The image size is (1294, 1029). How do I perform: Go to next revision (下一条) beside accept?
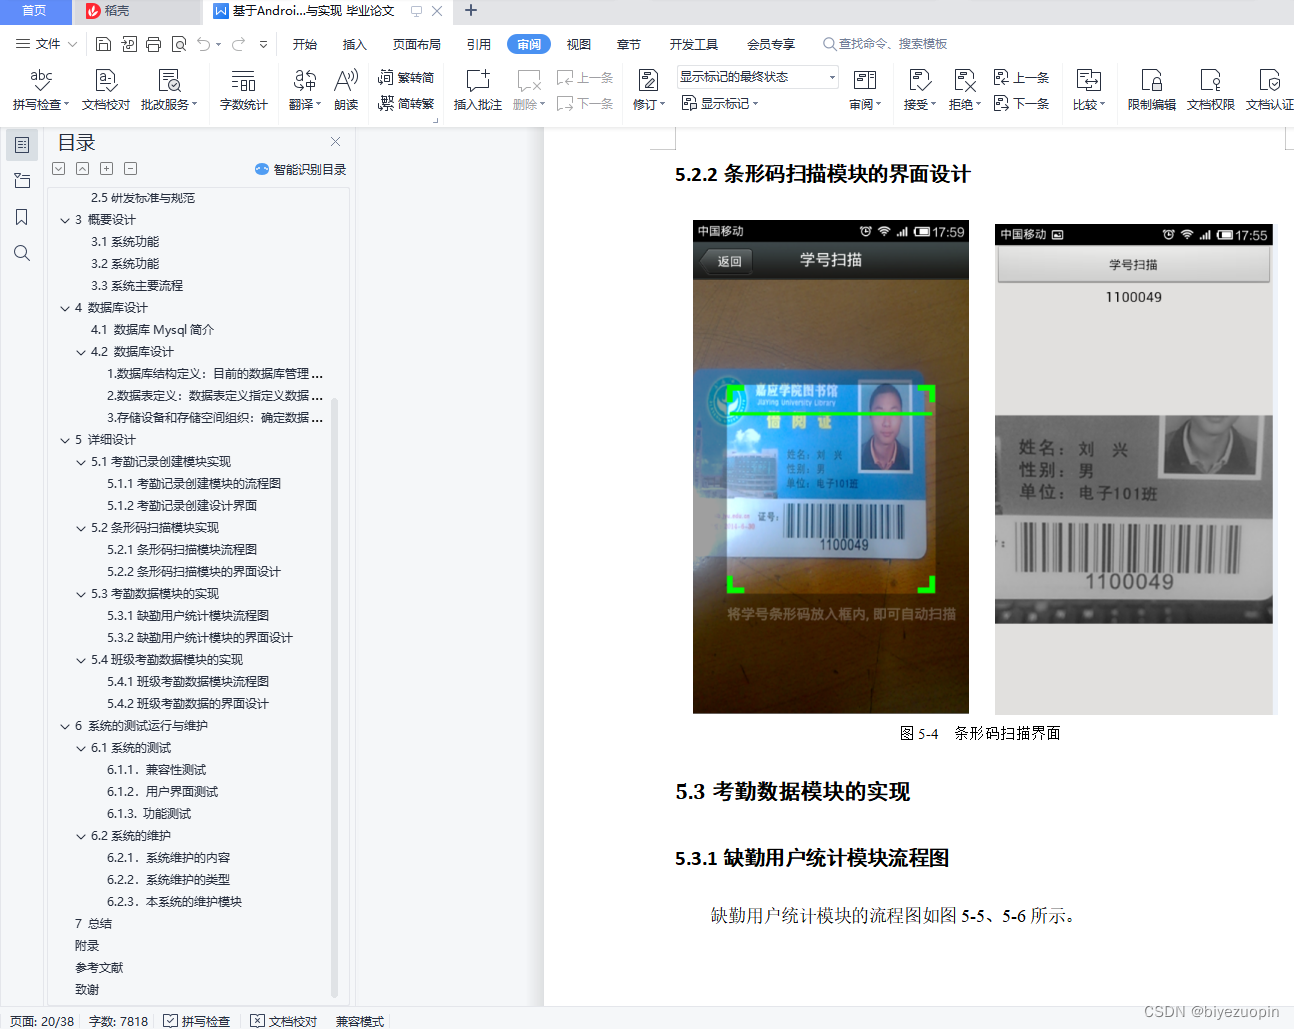(x=1021, y=103)
